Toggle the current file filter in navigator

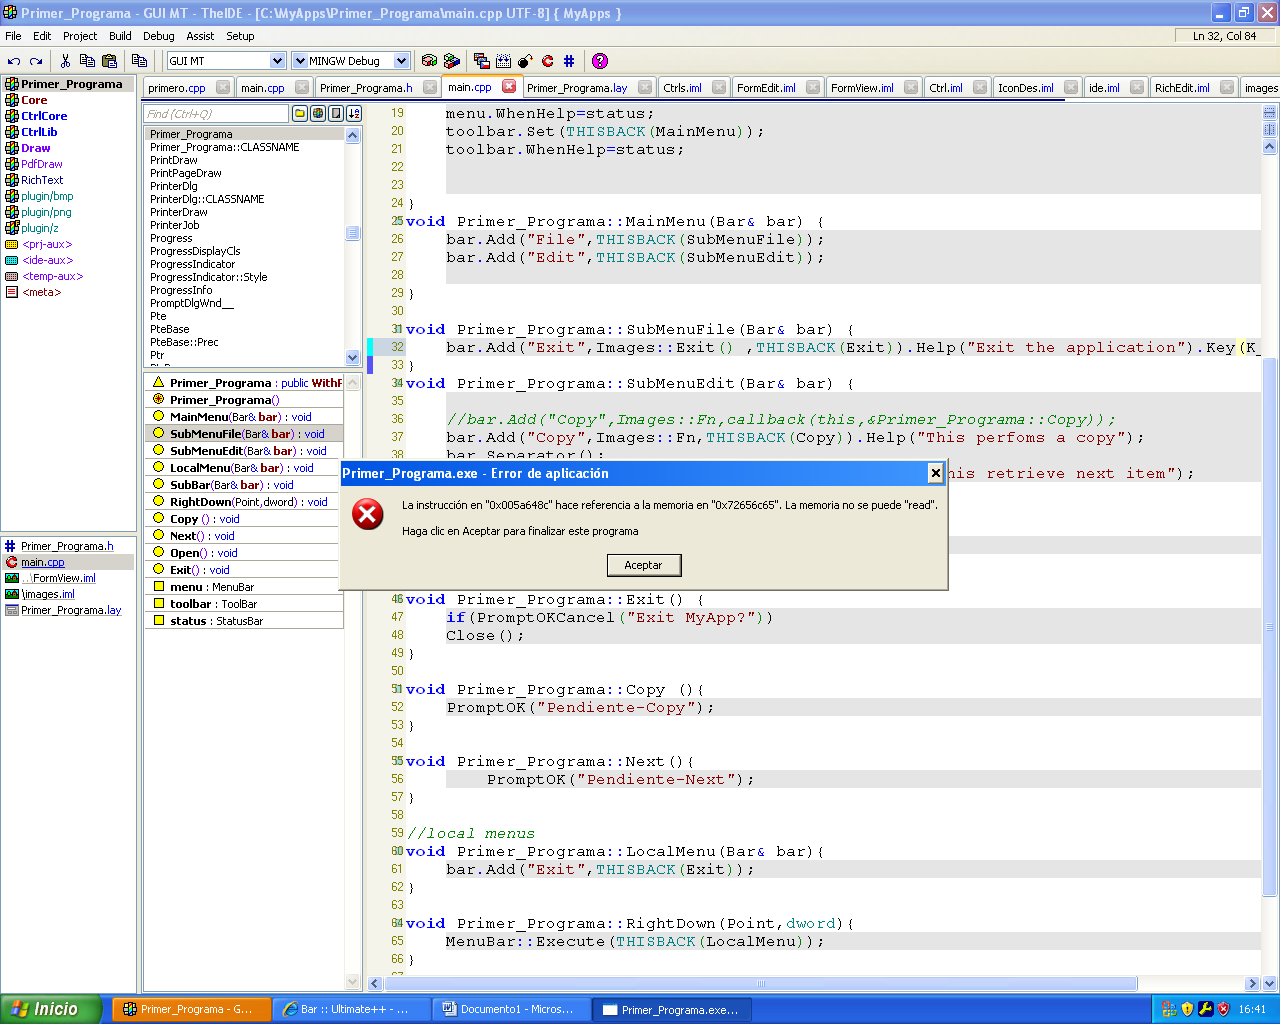tap(335, 114)
